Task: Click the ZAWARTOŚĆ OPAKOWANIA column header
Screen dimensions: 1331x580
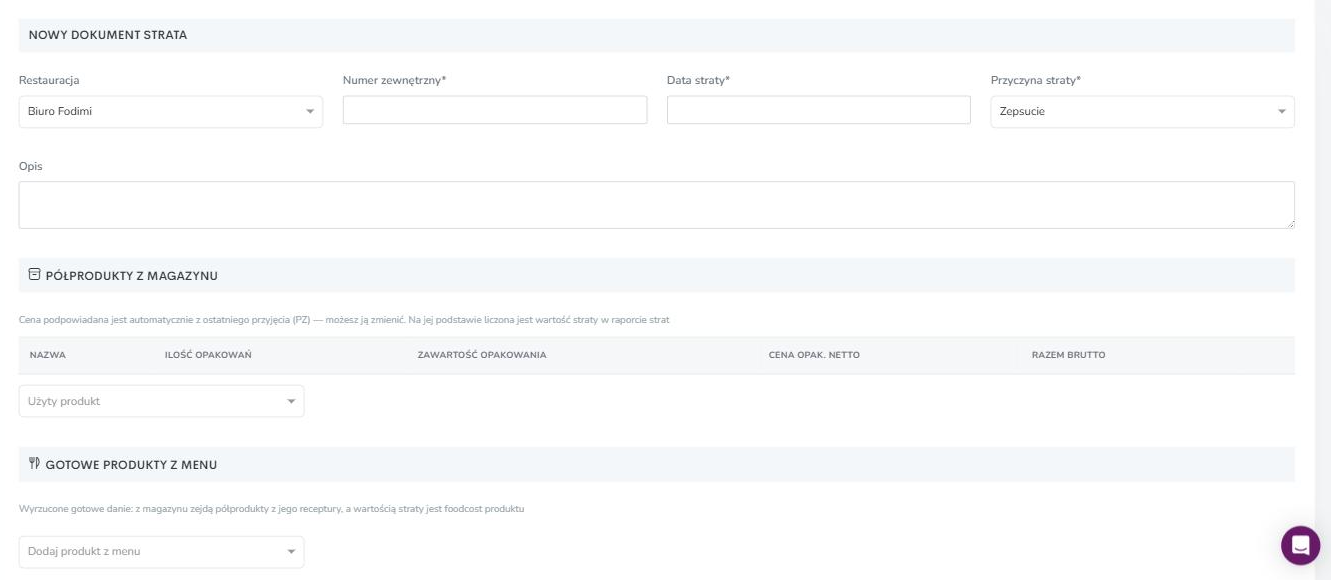Action: tap(482, 355)
